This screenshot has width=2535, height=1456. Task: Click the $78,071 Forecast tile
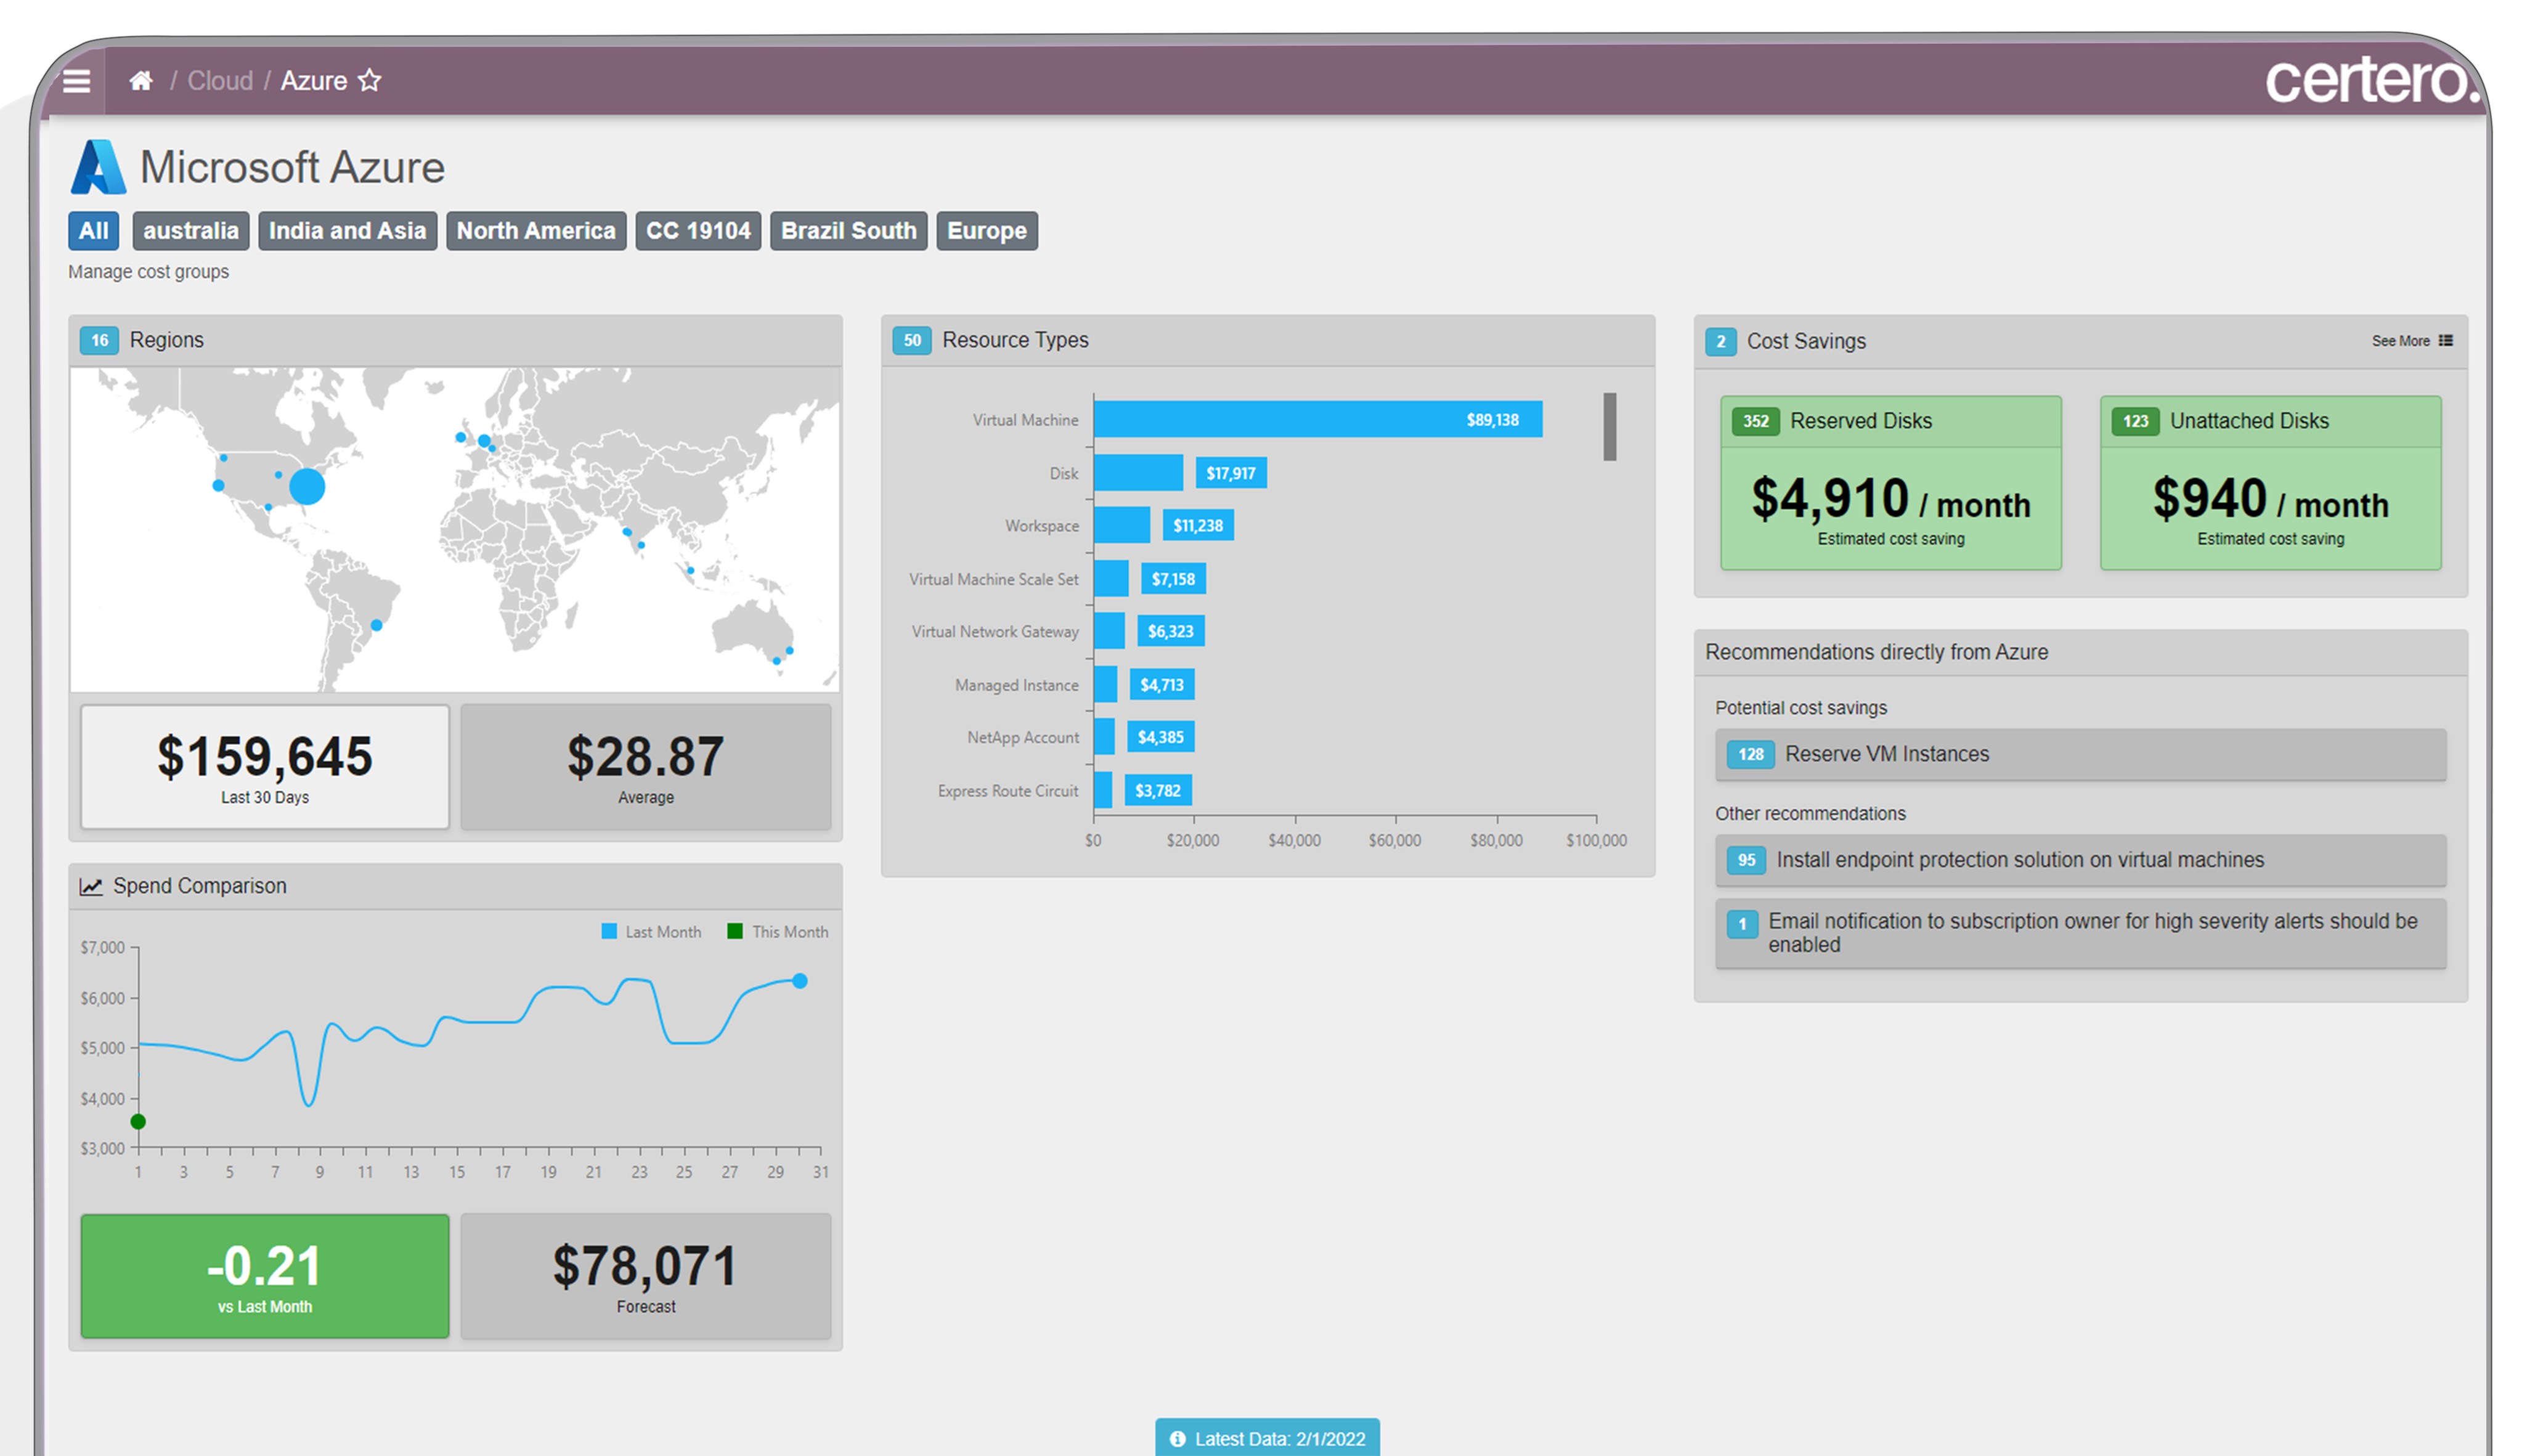tap(646, 1276)
